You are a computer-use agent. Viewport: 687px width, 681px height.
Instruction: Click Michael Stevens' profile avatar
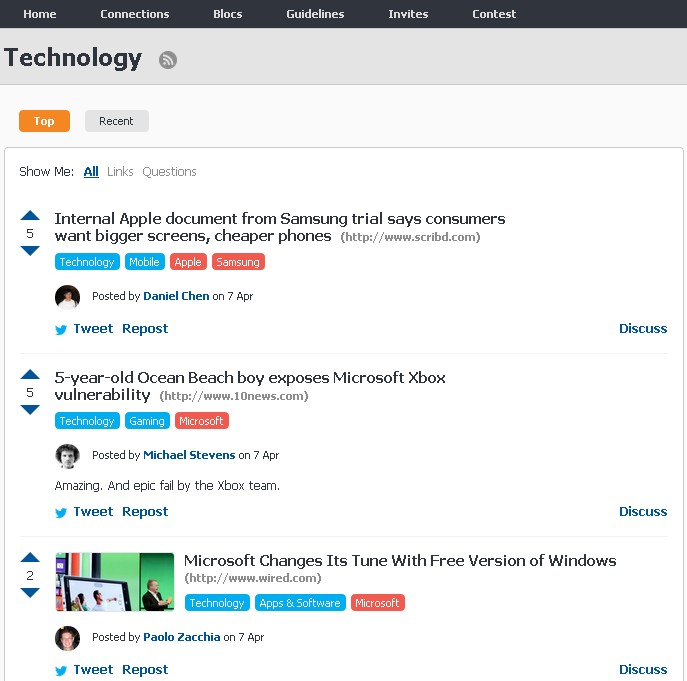(x=67, y=456)
